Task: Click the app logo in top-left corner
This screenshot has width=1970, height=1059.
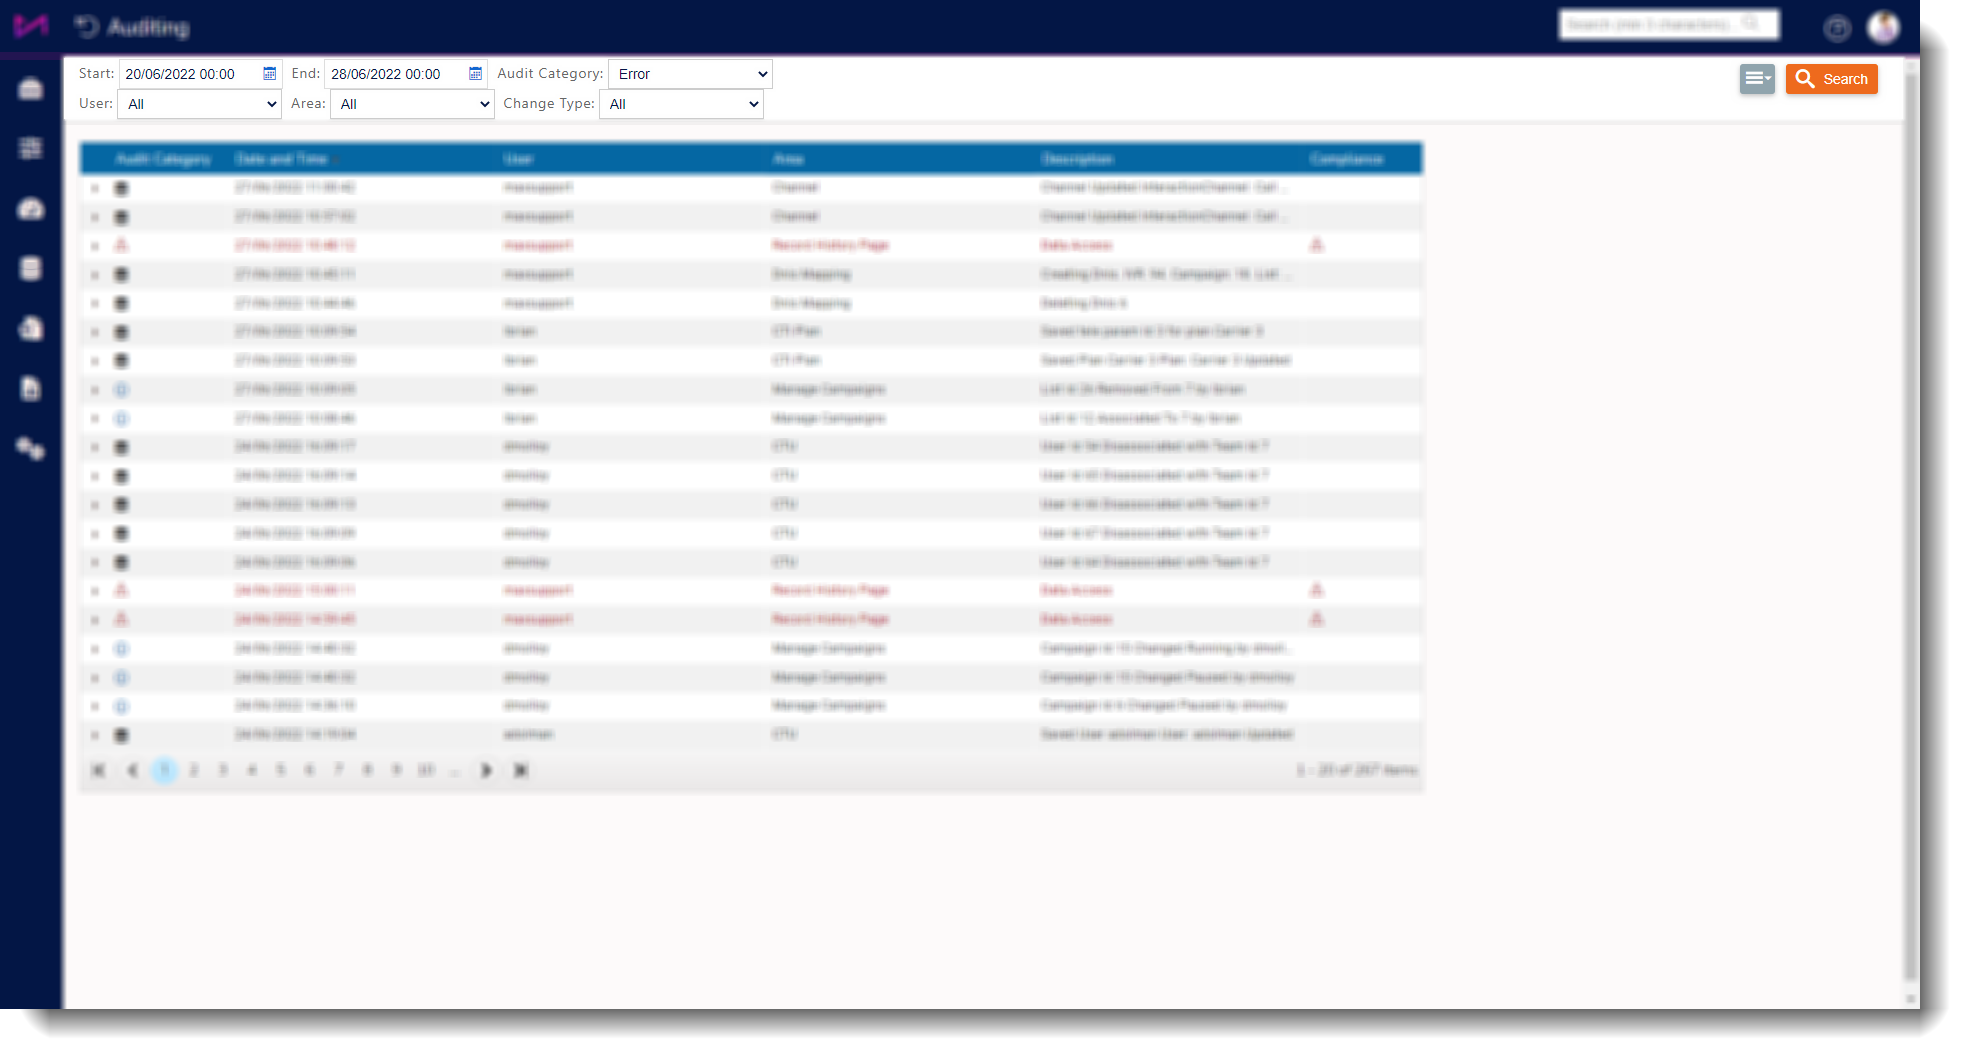Action: coord(31,26)
